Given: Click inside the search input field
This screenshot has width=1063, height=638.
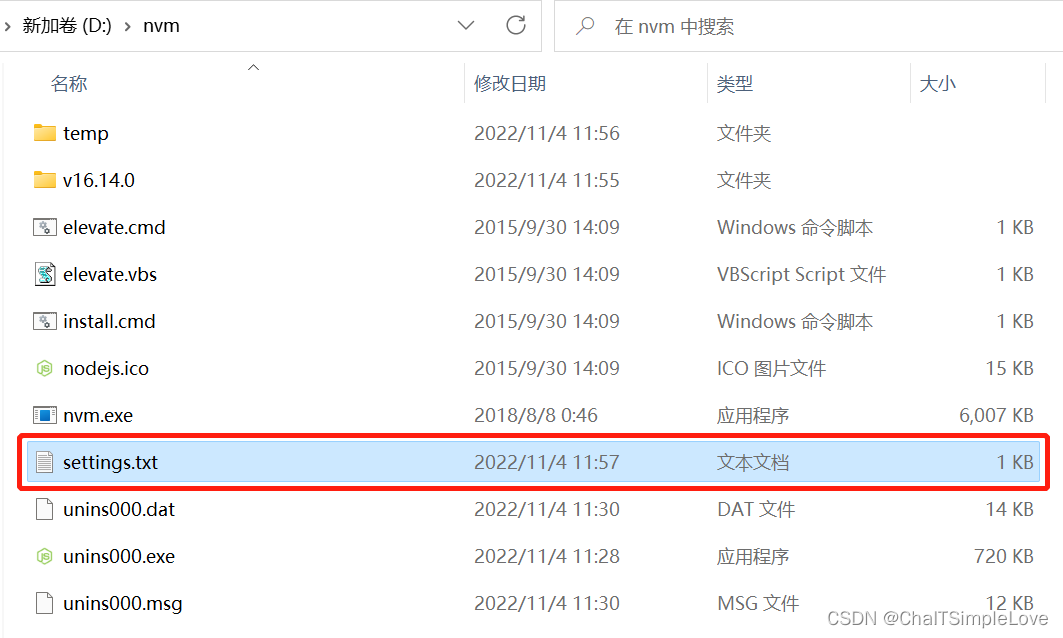Looking at the screenshot, I should 700,25.
